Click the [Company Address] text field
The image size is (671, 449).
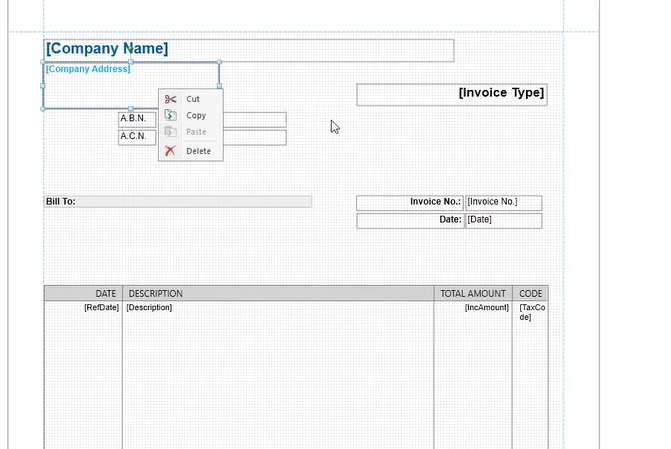click(x=88, y=69)
